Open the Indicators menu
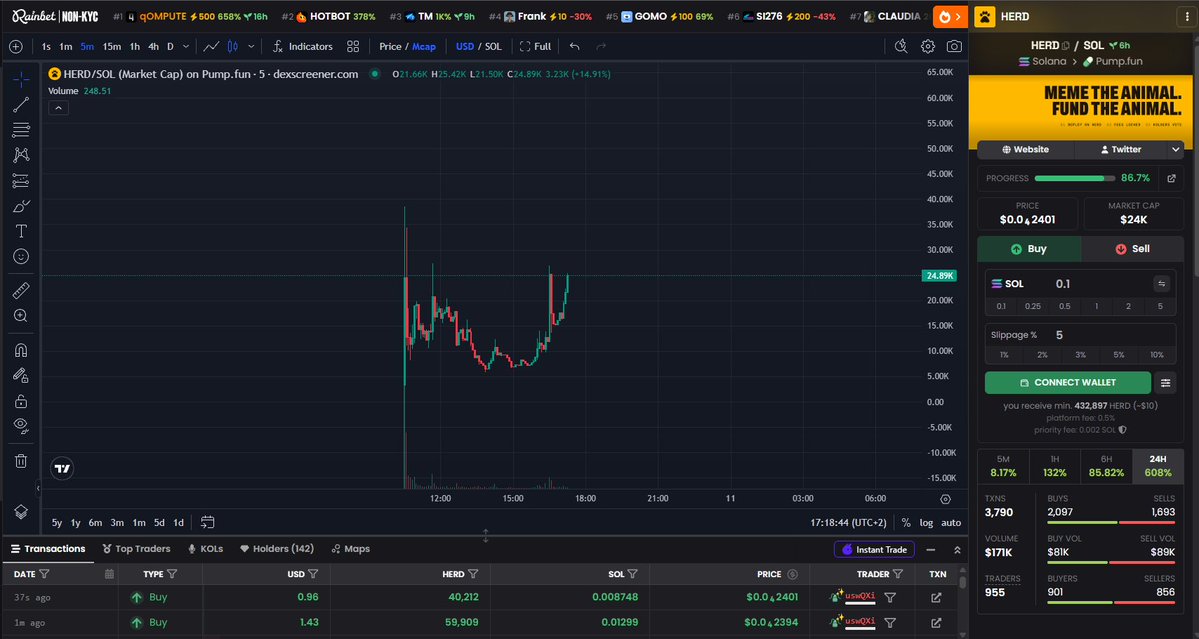Screen dimensions: 1199x639 303,47
